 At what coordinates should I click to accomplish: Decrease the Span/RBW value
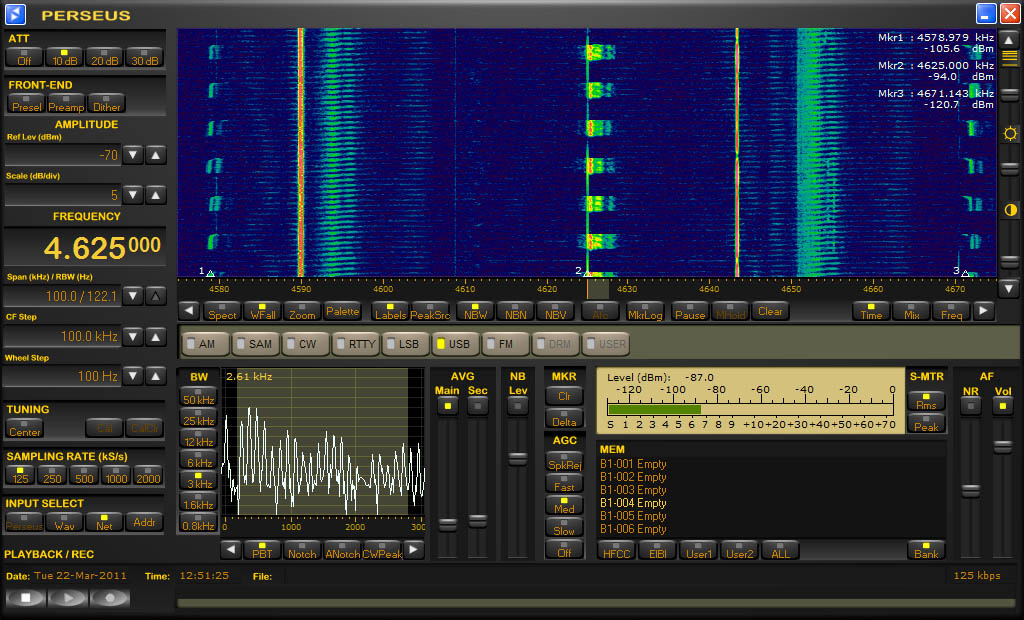click(133, 296)
